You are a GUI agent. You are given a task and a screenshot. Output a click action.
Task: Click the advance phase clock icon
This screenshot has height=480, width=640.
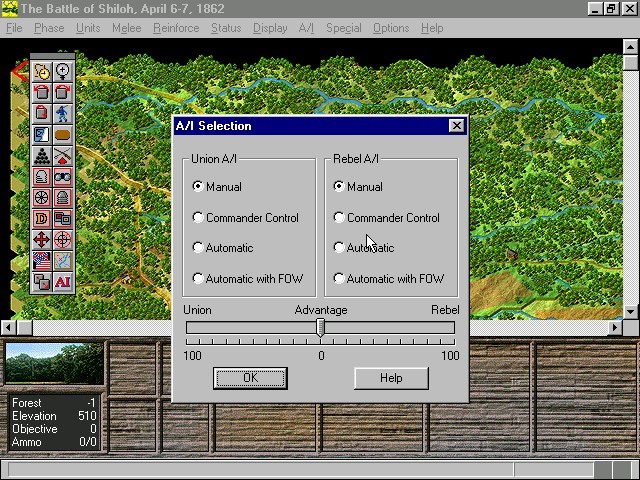(41, 71)
